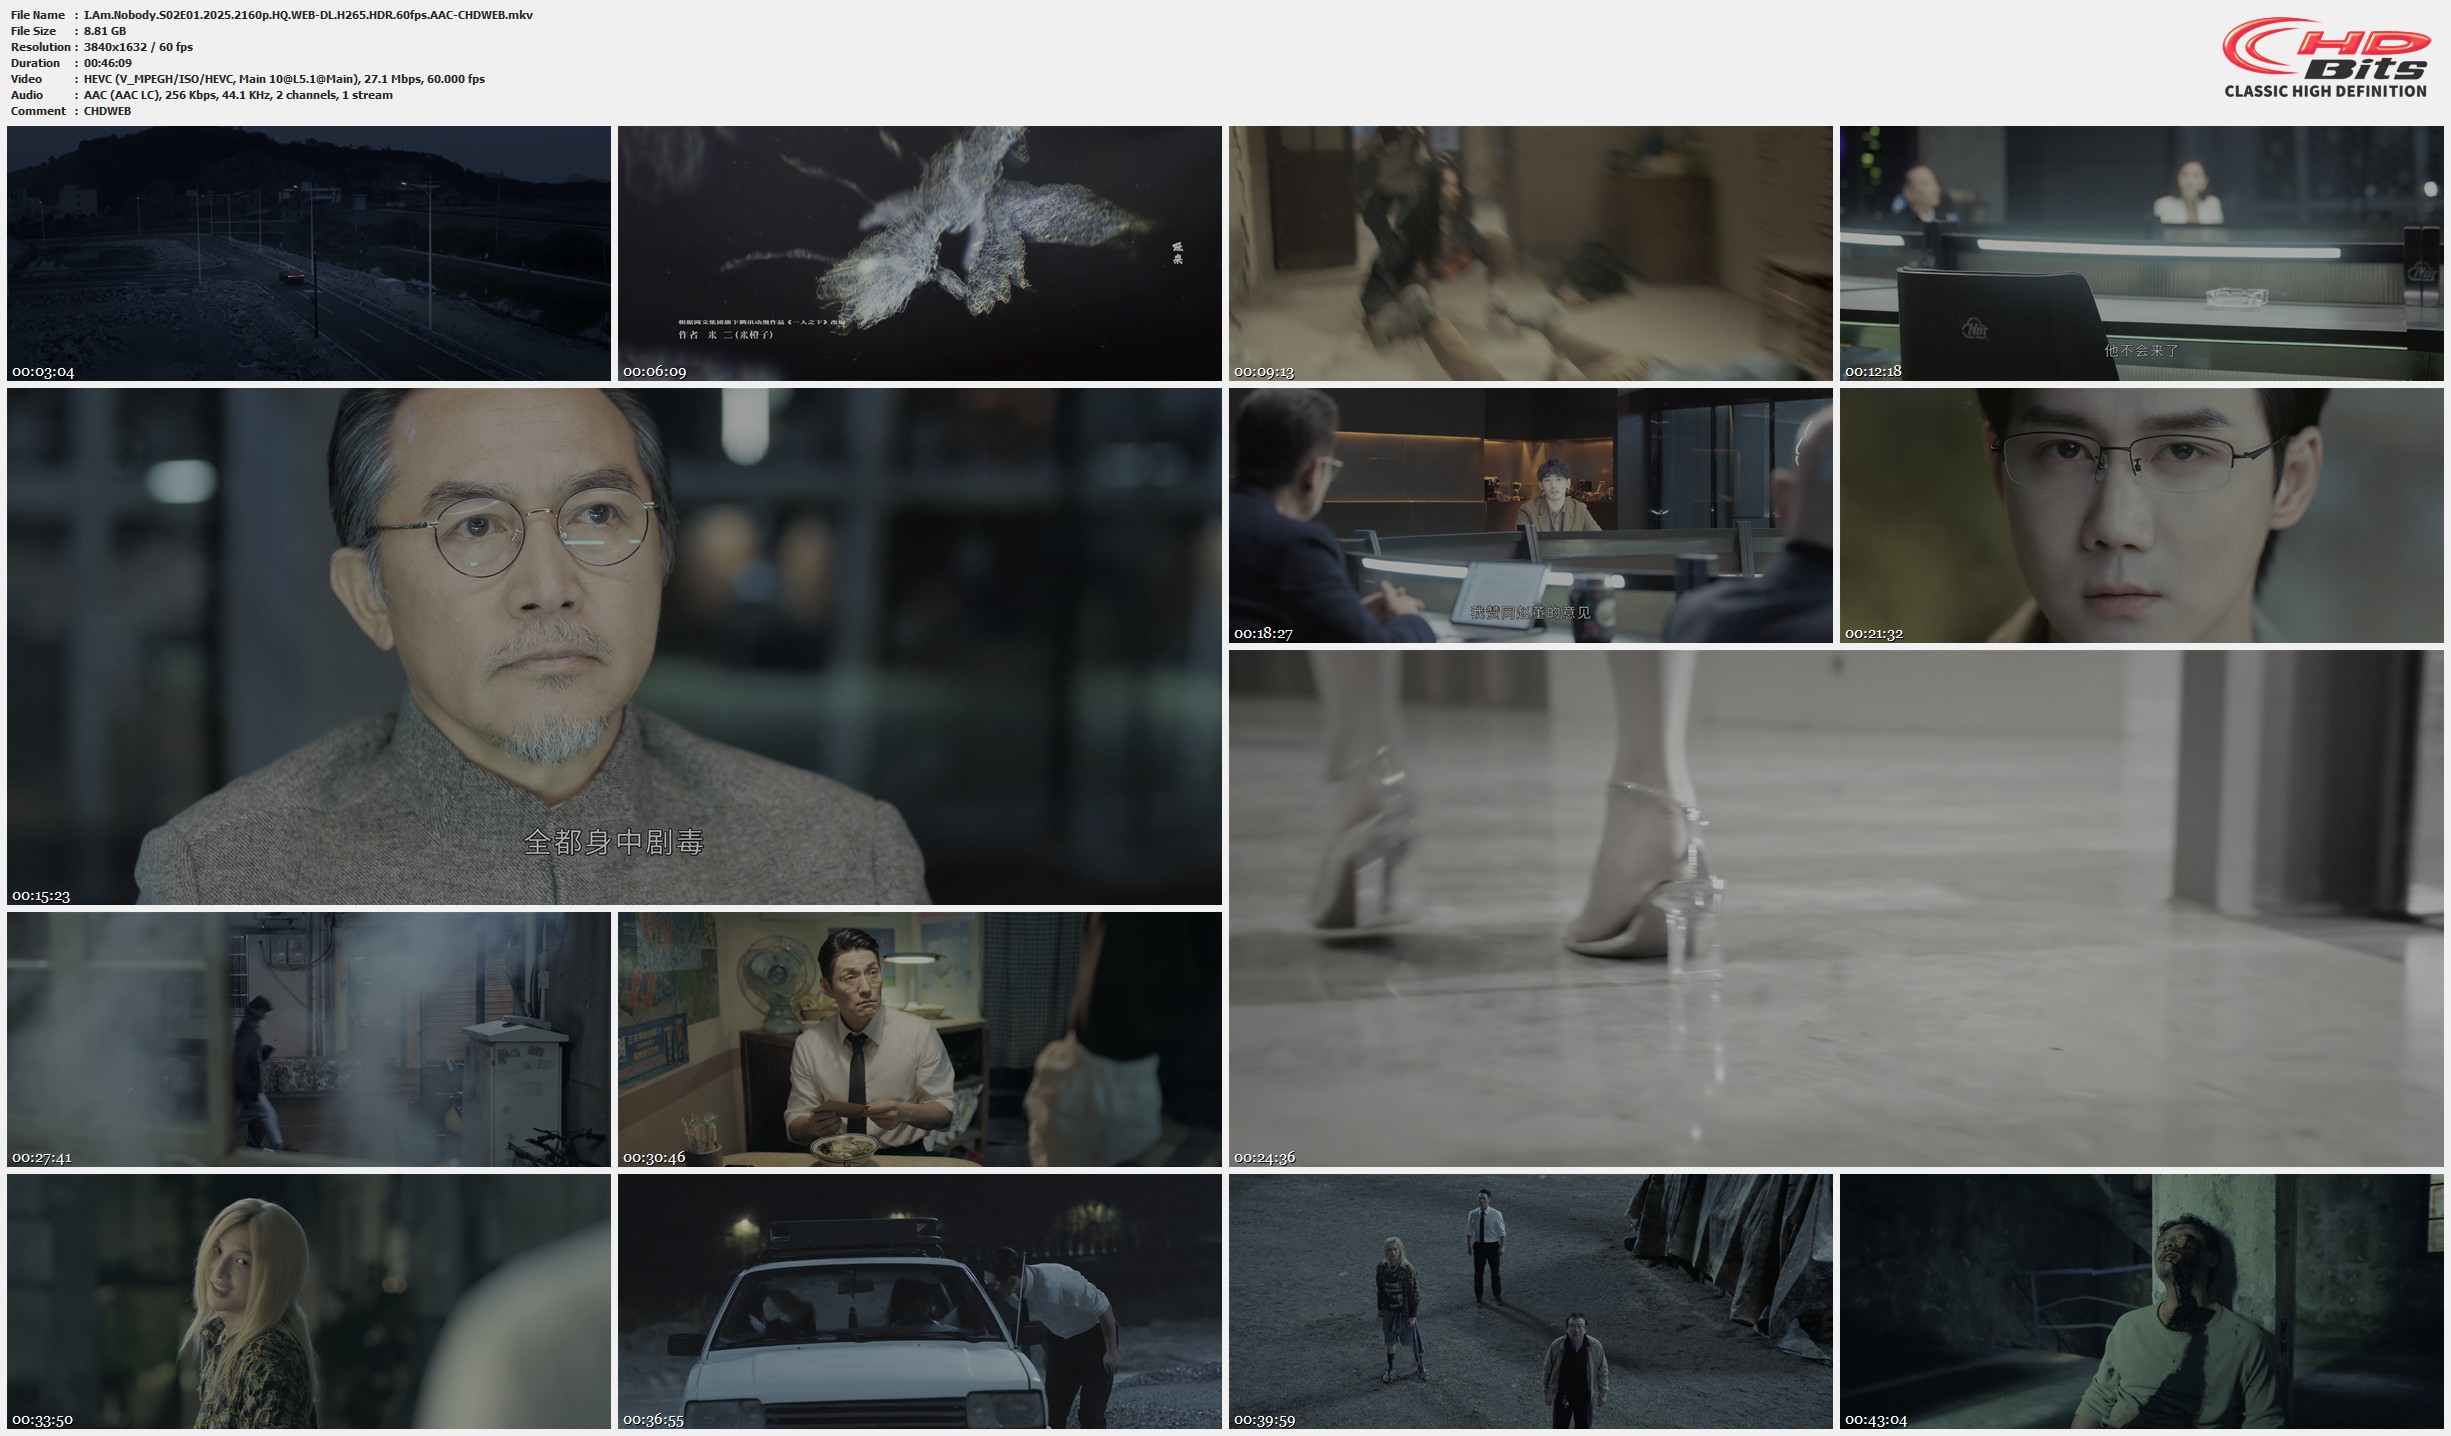Select thumbnail at 00:03:04 of night road
Image resolution: width=2451 pixels, height=1436 pixels.
308,253
